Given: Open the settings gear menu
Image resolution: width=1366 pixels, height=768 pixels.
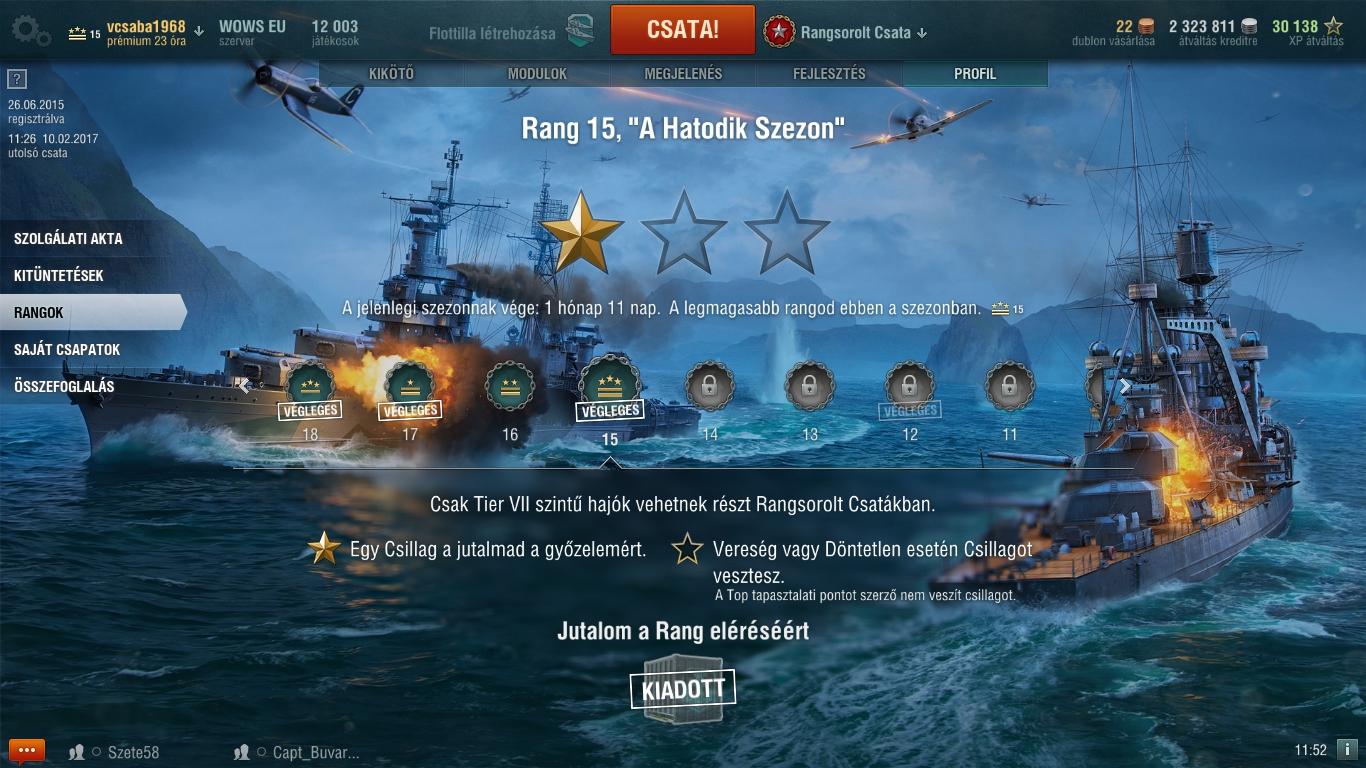Looking at the screenshot, I should click(x=32, y=31).
